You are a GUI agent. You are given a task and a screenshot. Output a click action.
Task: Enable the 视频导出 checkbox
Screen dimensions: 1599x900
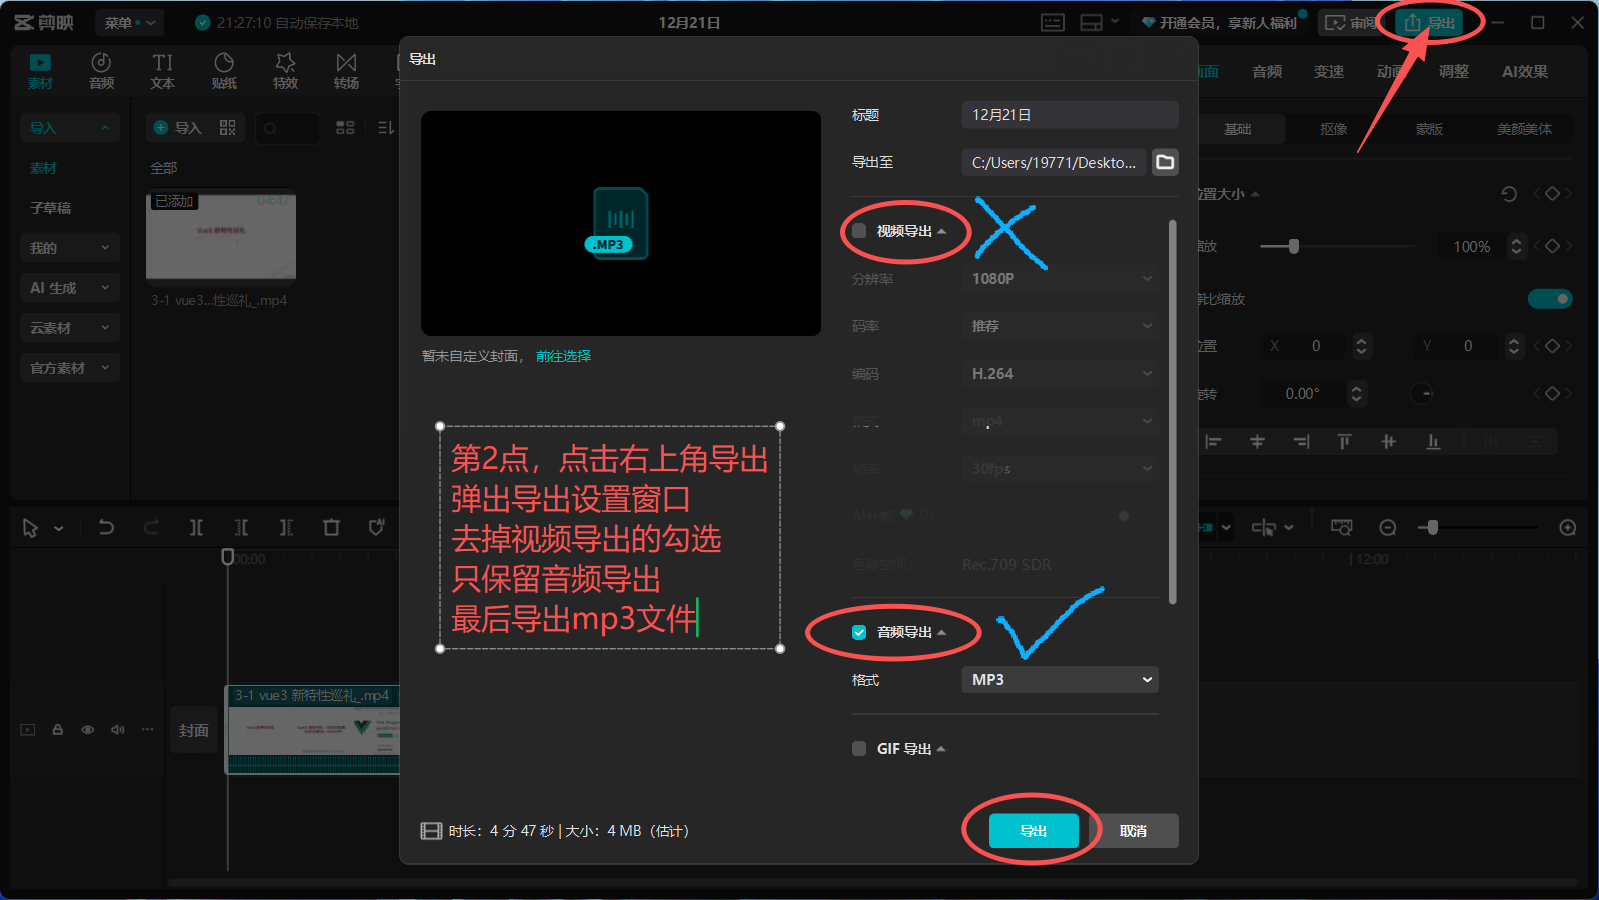point(859,231)
